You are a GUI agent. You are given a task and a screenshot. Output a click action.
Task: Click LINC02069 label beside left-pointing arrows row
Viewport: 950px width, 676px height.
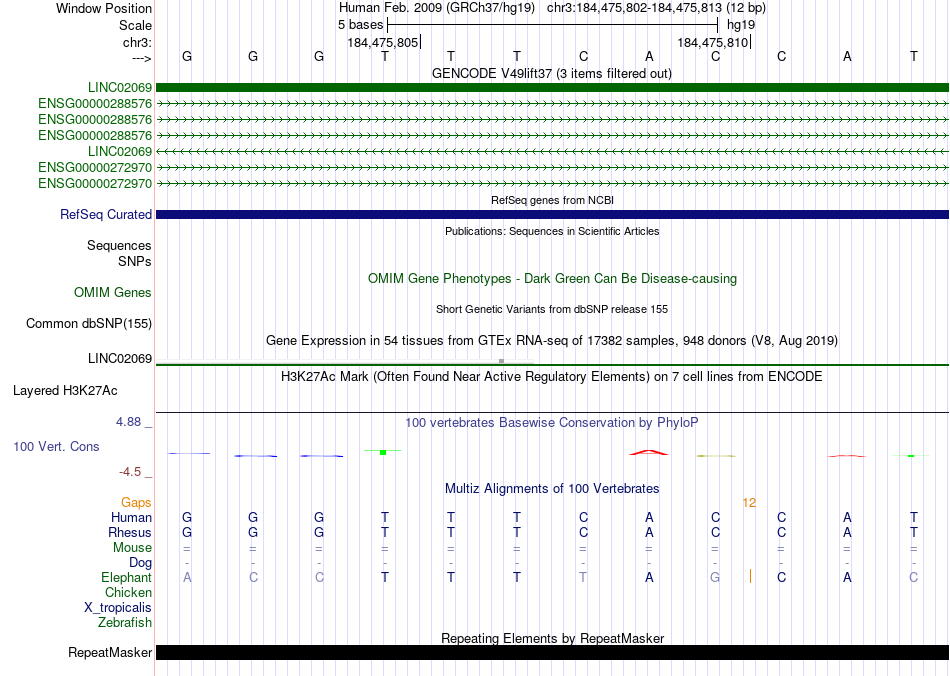tap(119, 151)
